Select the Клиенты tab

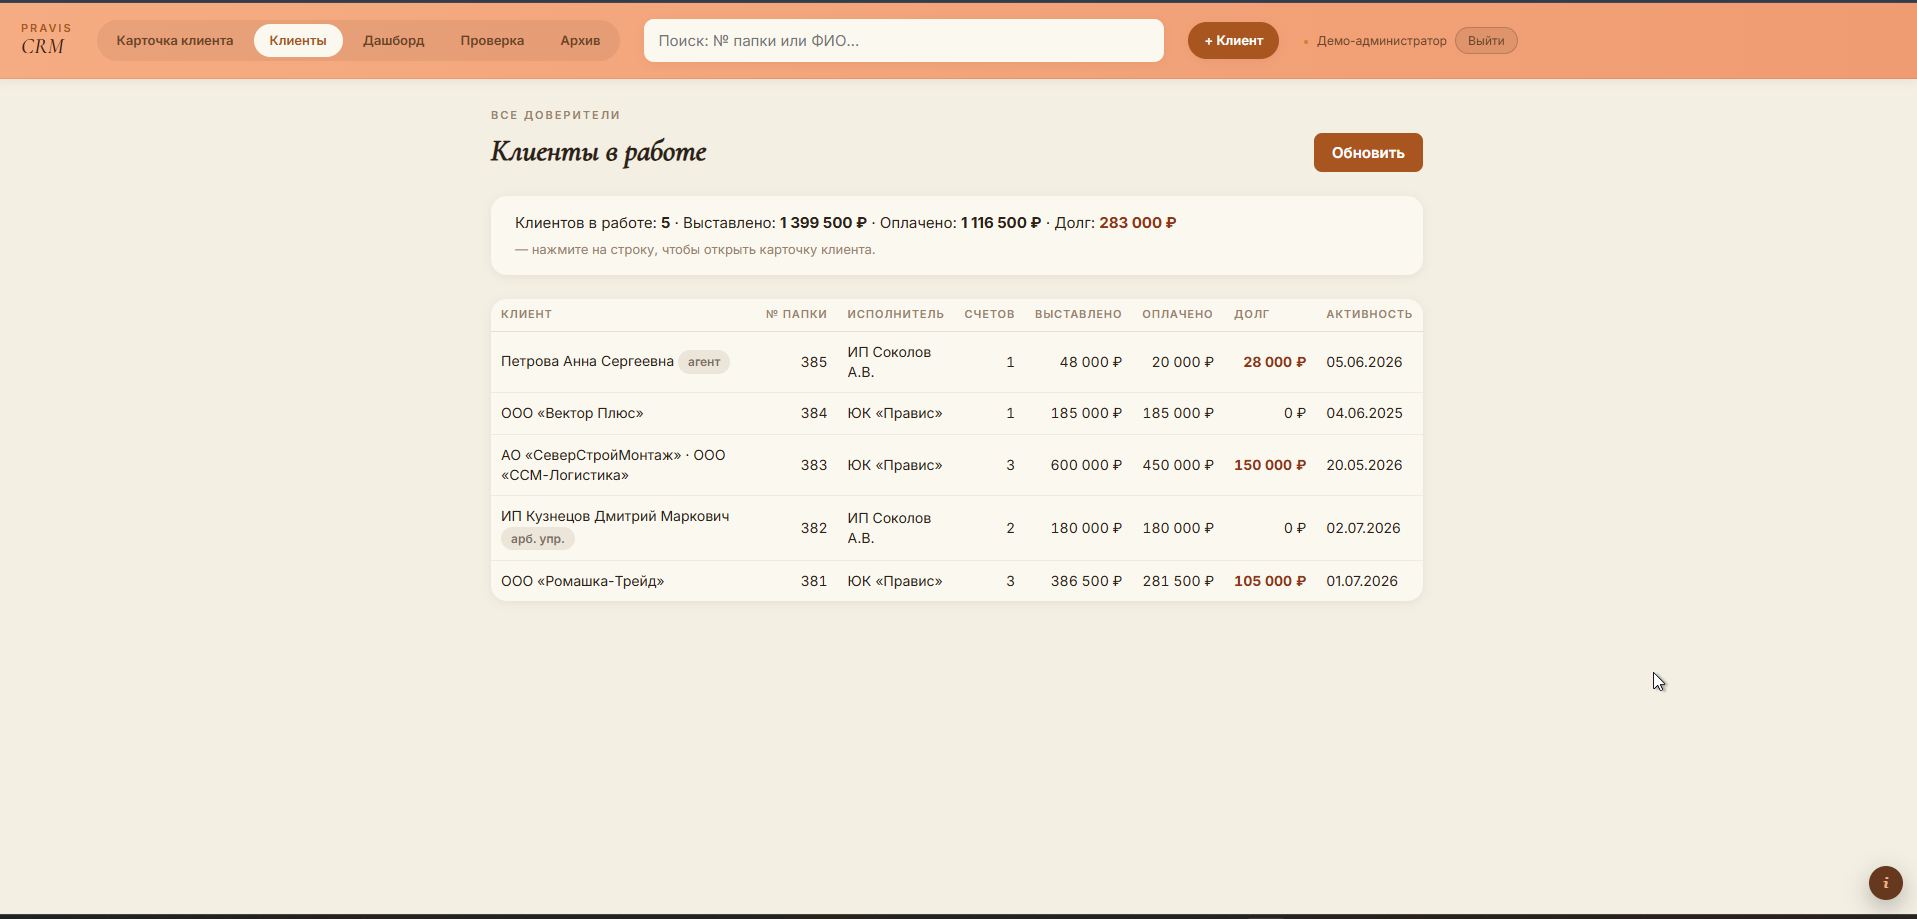298,41
